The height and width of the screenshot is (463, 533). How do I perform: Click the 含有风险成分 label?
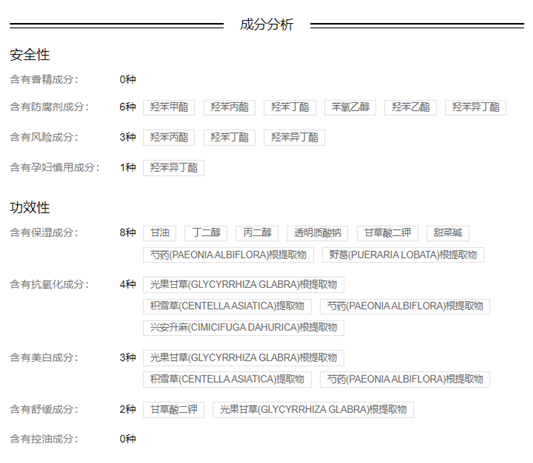[x=44, y=137]
